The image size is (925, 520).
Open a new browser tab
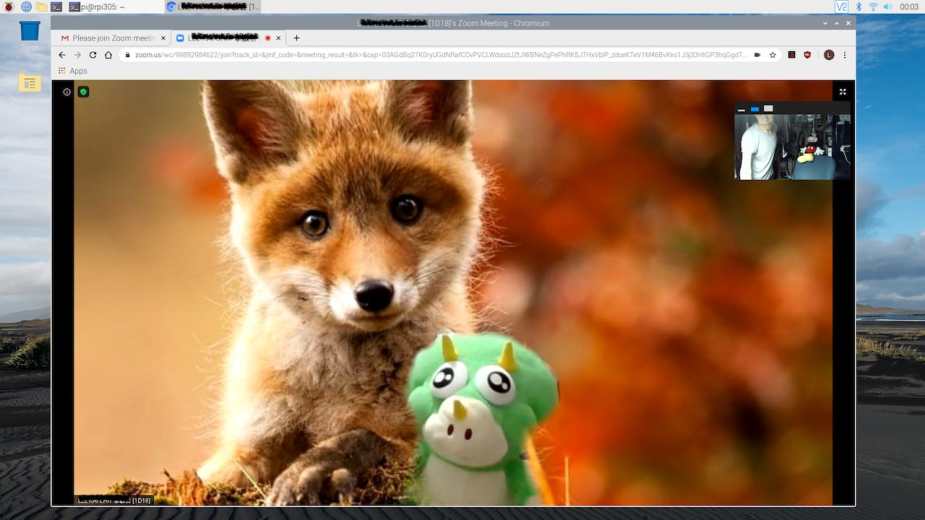coord(296,38)
